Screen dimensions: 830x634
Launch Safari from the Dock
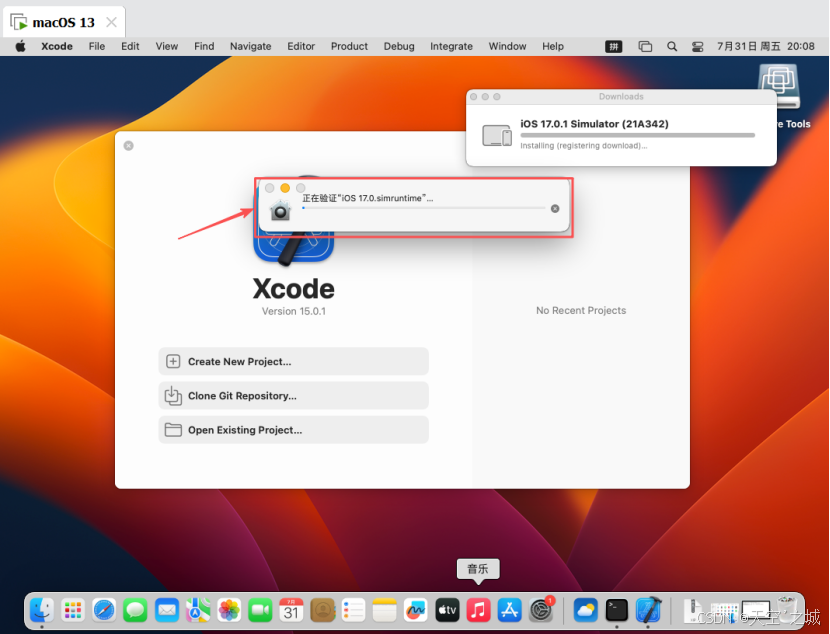104,610
